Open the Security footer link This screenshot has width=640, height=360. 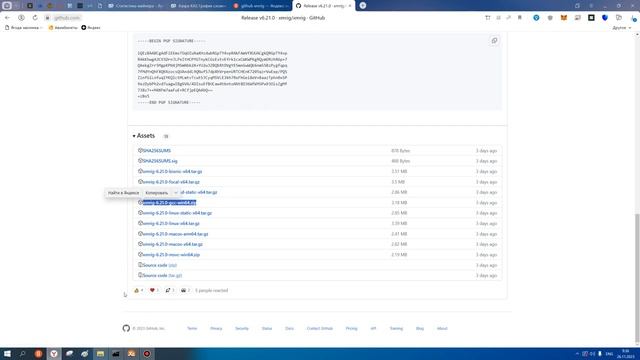[x=242, y=328]
